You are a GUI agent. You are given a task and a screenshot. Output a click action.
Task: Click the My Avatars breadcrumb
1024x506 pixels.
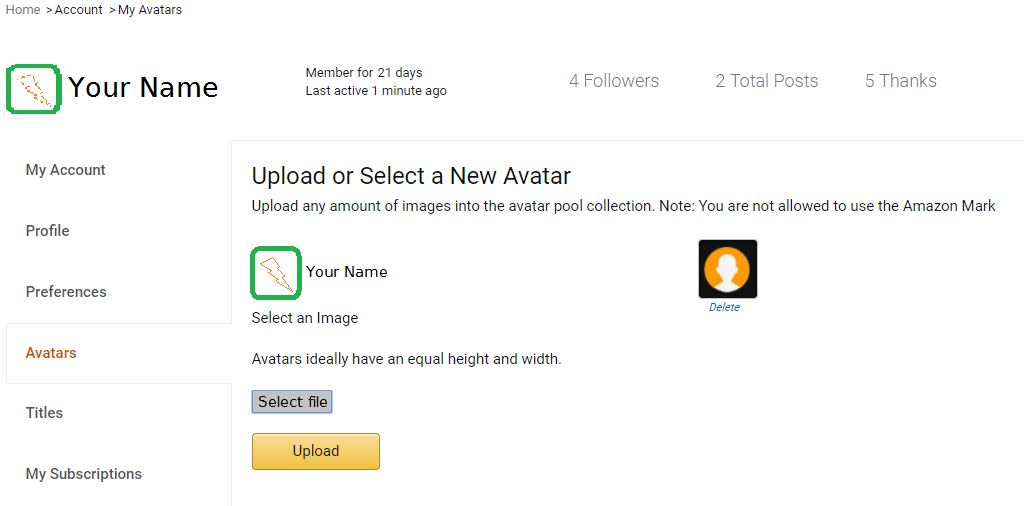tap(150, 10)
